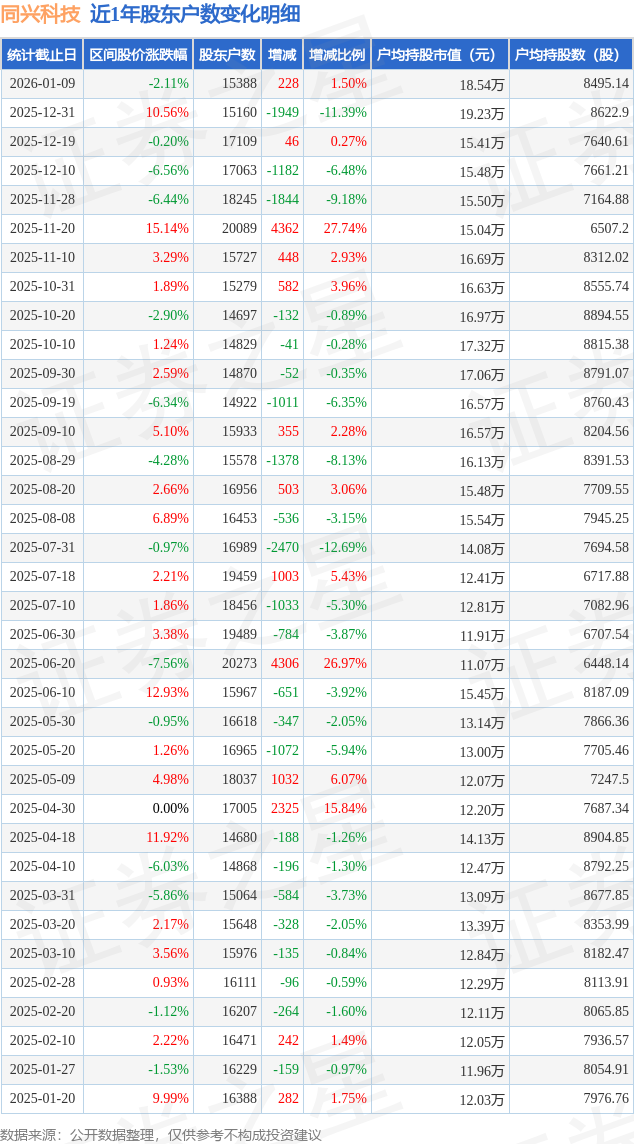Click the 2026-01-09 date cell
Viewport: 634px width, 1144px height.
(42, 84)
